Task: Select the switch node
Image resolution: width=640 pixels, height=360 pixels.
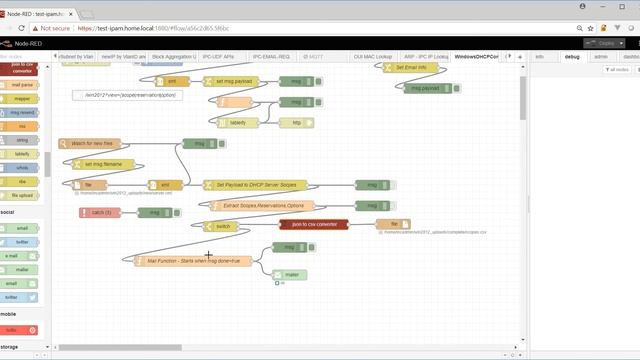Action: coord(221,227)
